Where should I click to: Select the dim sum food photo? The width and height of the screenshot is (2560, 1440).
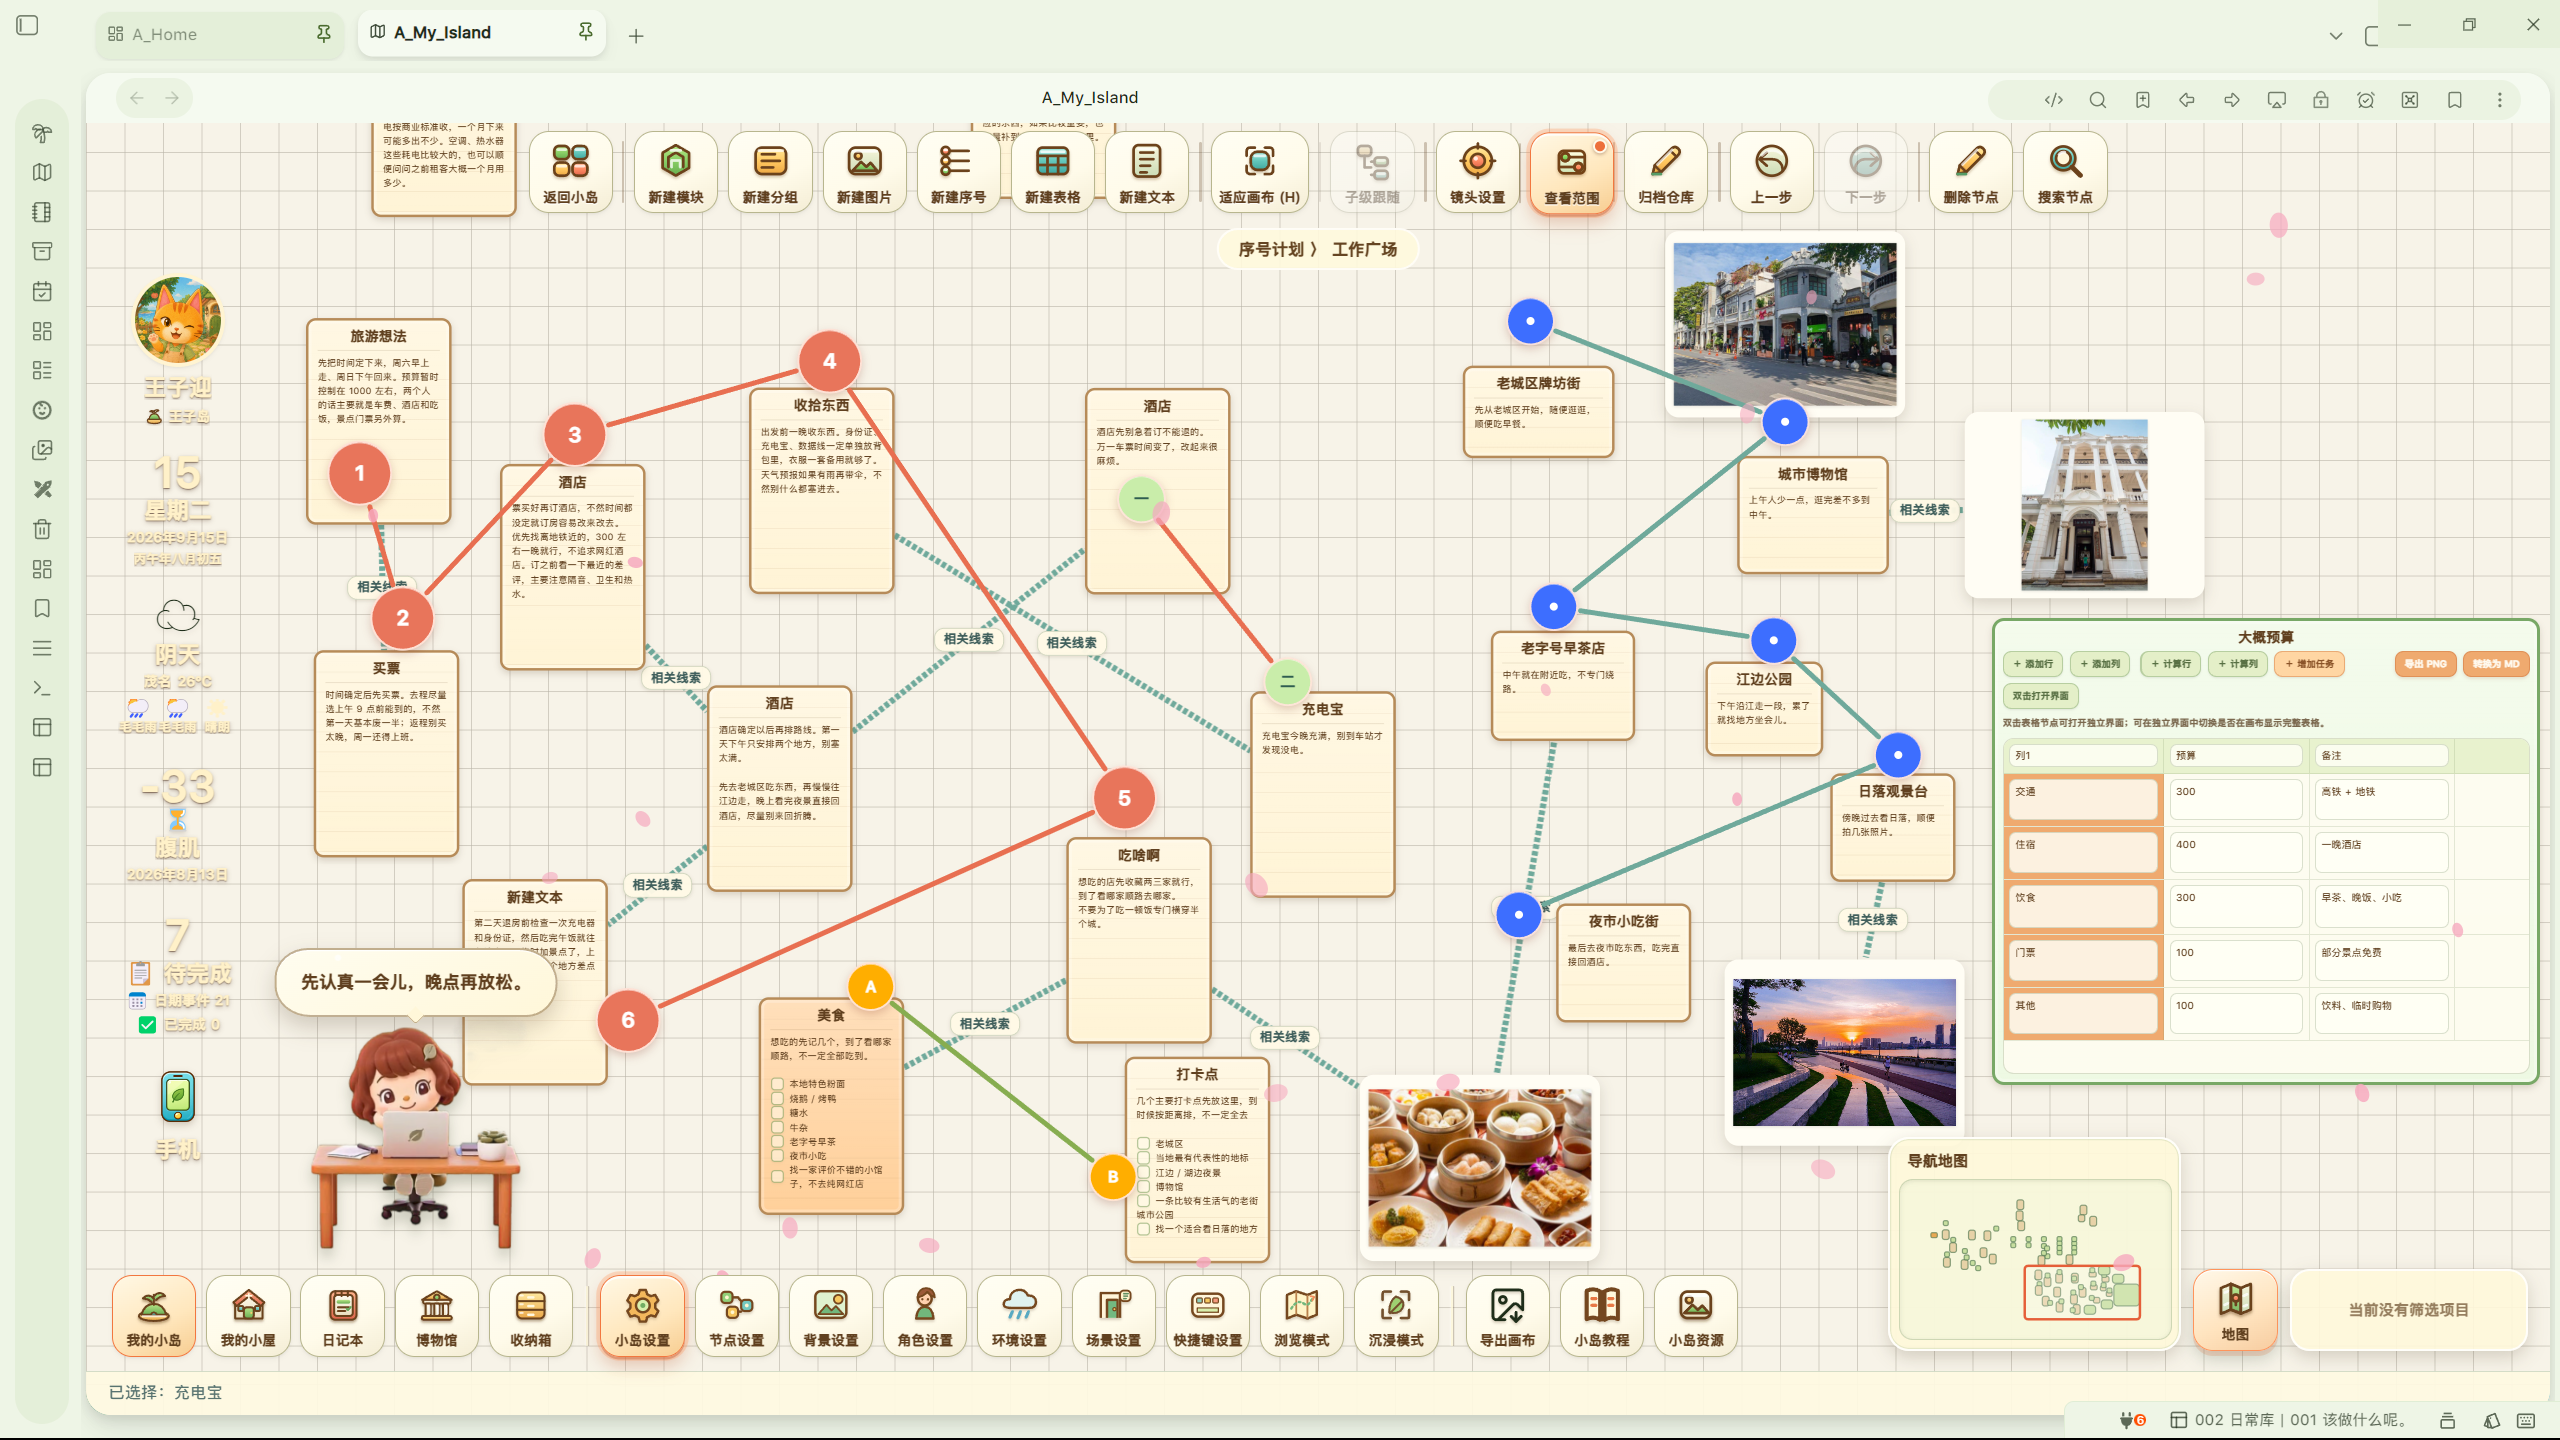coord(1479,1168)
